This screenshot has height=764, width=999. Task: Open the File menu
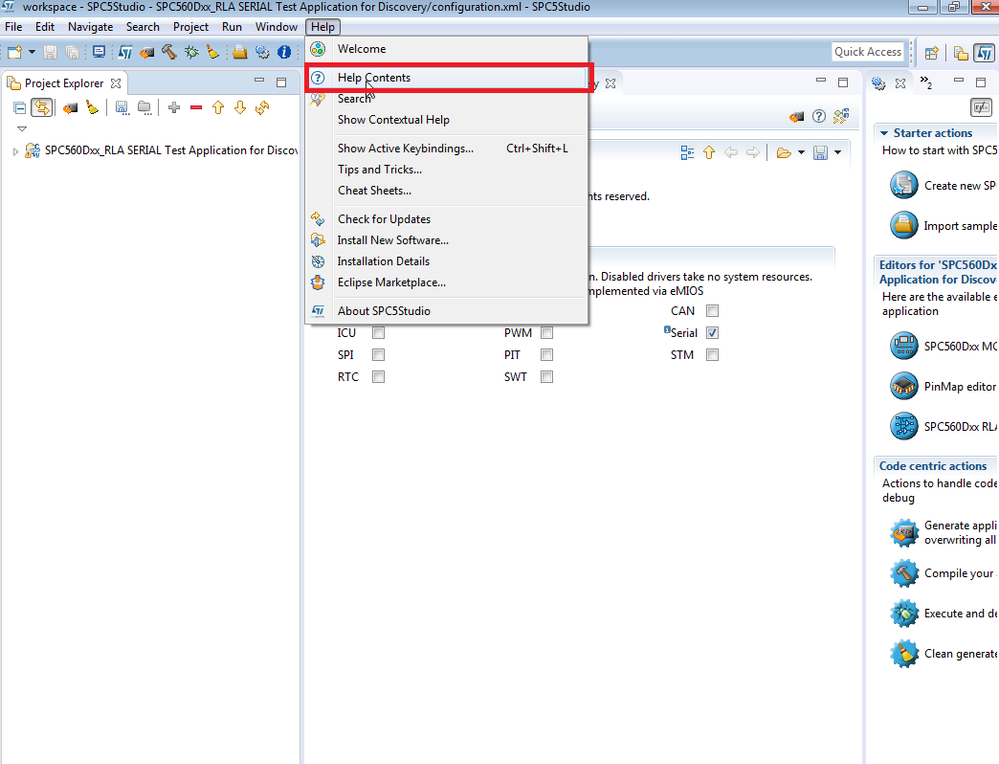(13, 27)
